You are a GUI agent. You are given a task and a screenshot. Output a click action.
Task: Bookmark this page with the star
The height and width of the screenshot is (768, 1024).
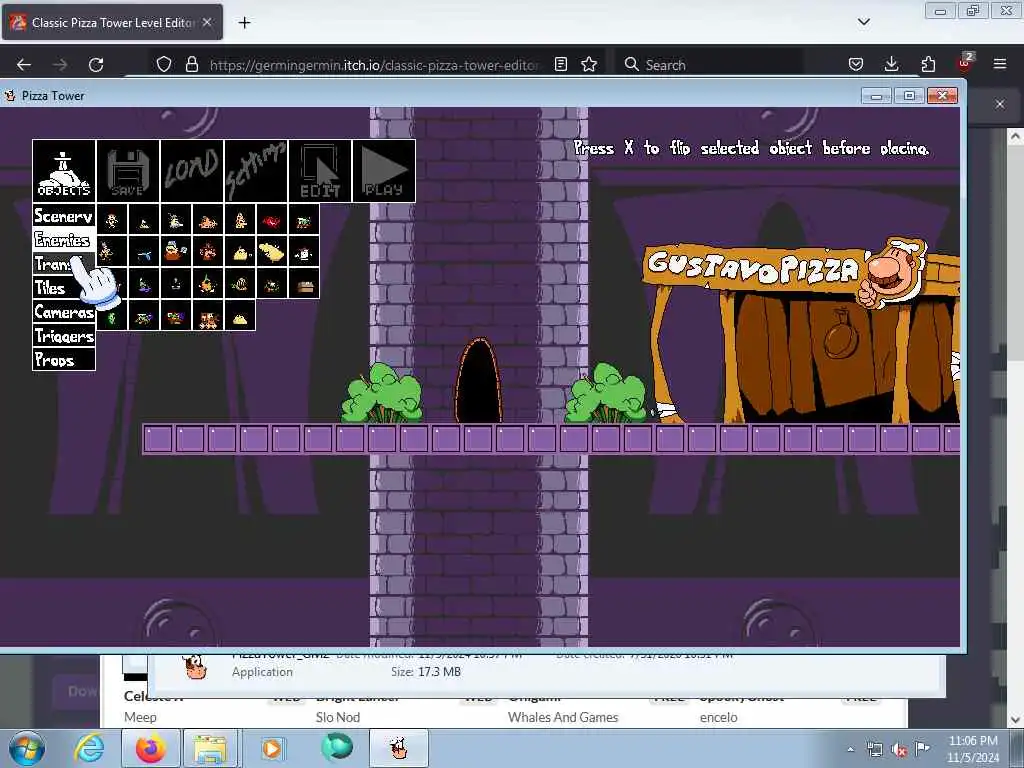(589, 64)
